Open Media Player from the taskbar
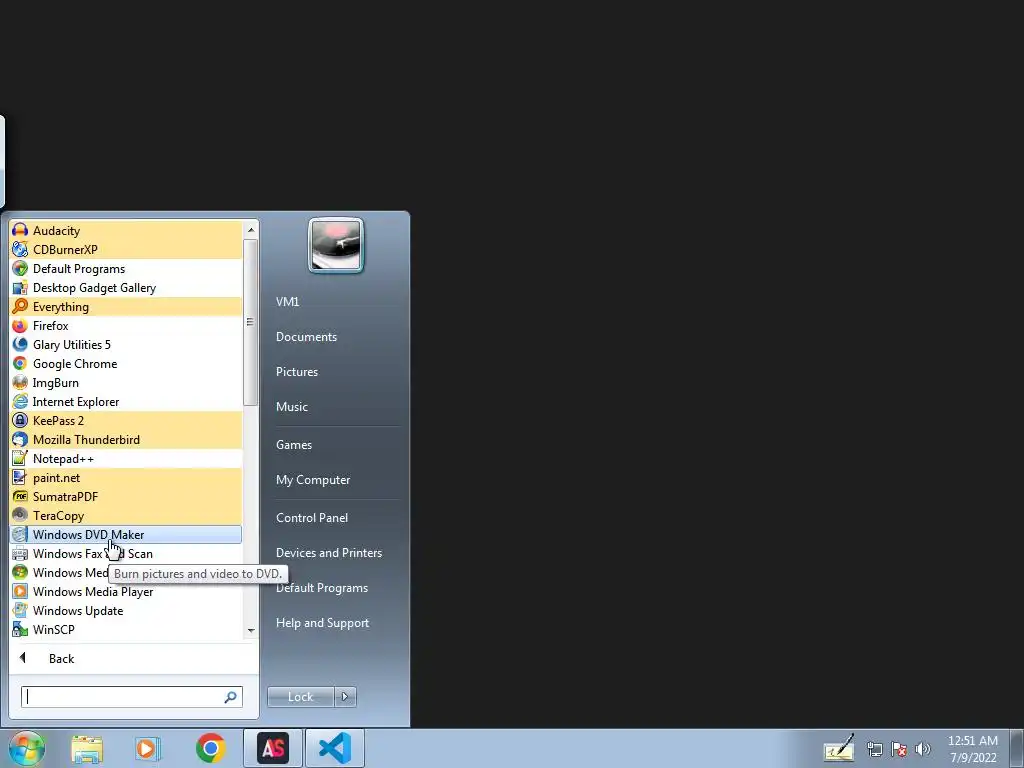Image resolution: width=1024 pixels, height=768 pixels. 148,748
